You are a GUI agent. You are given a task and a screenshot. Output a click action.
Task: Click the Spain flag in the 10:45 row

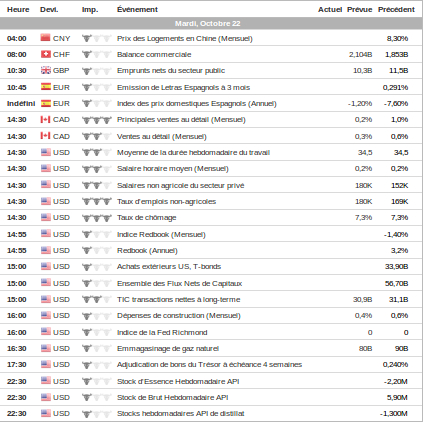tap(46, 87)
